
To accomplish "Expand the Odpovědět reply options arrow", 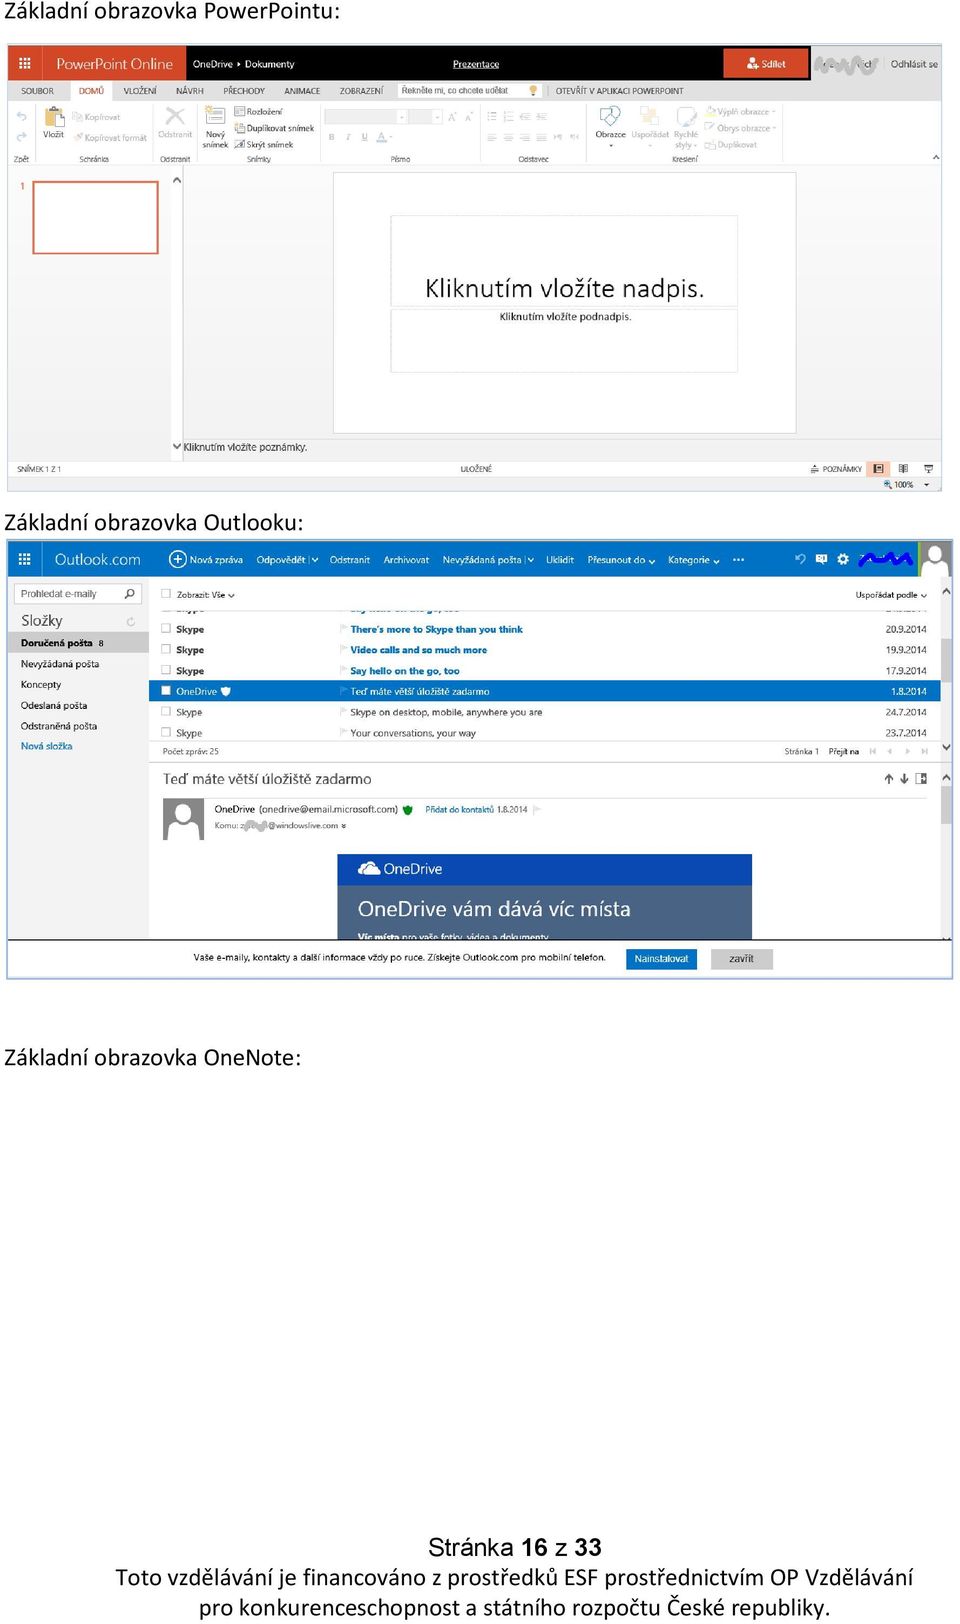I will click(314, 560).
